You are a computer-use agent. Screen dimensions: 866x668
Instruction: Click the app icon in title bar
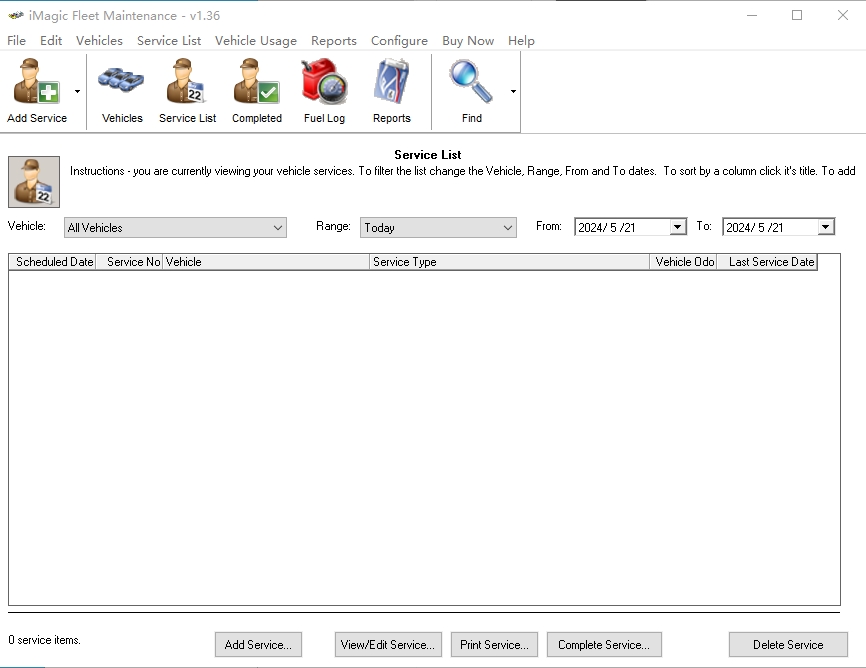[15, 15]
